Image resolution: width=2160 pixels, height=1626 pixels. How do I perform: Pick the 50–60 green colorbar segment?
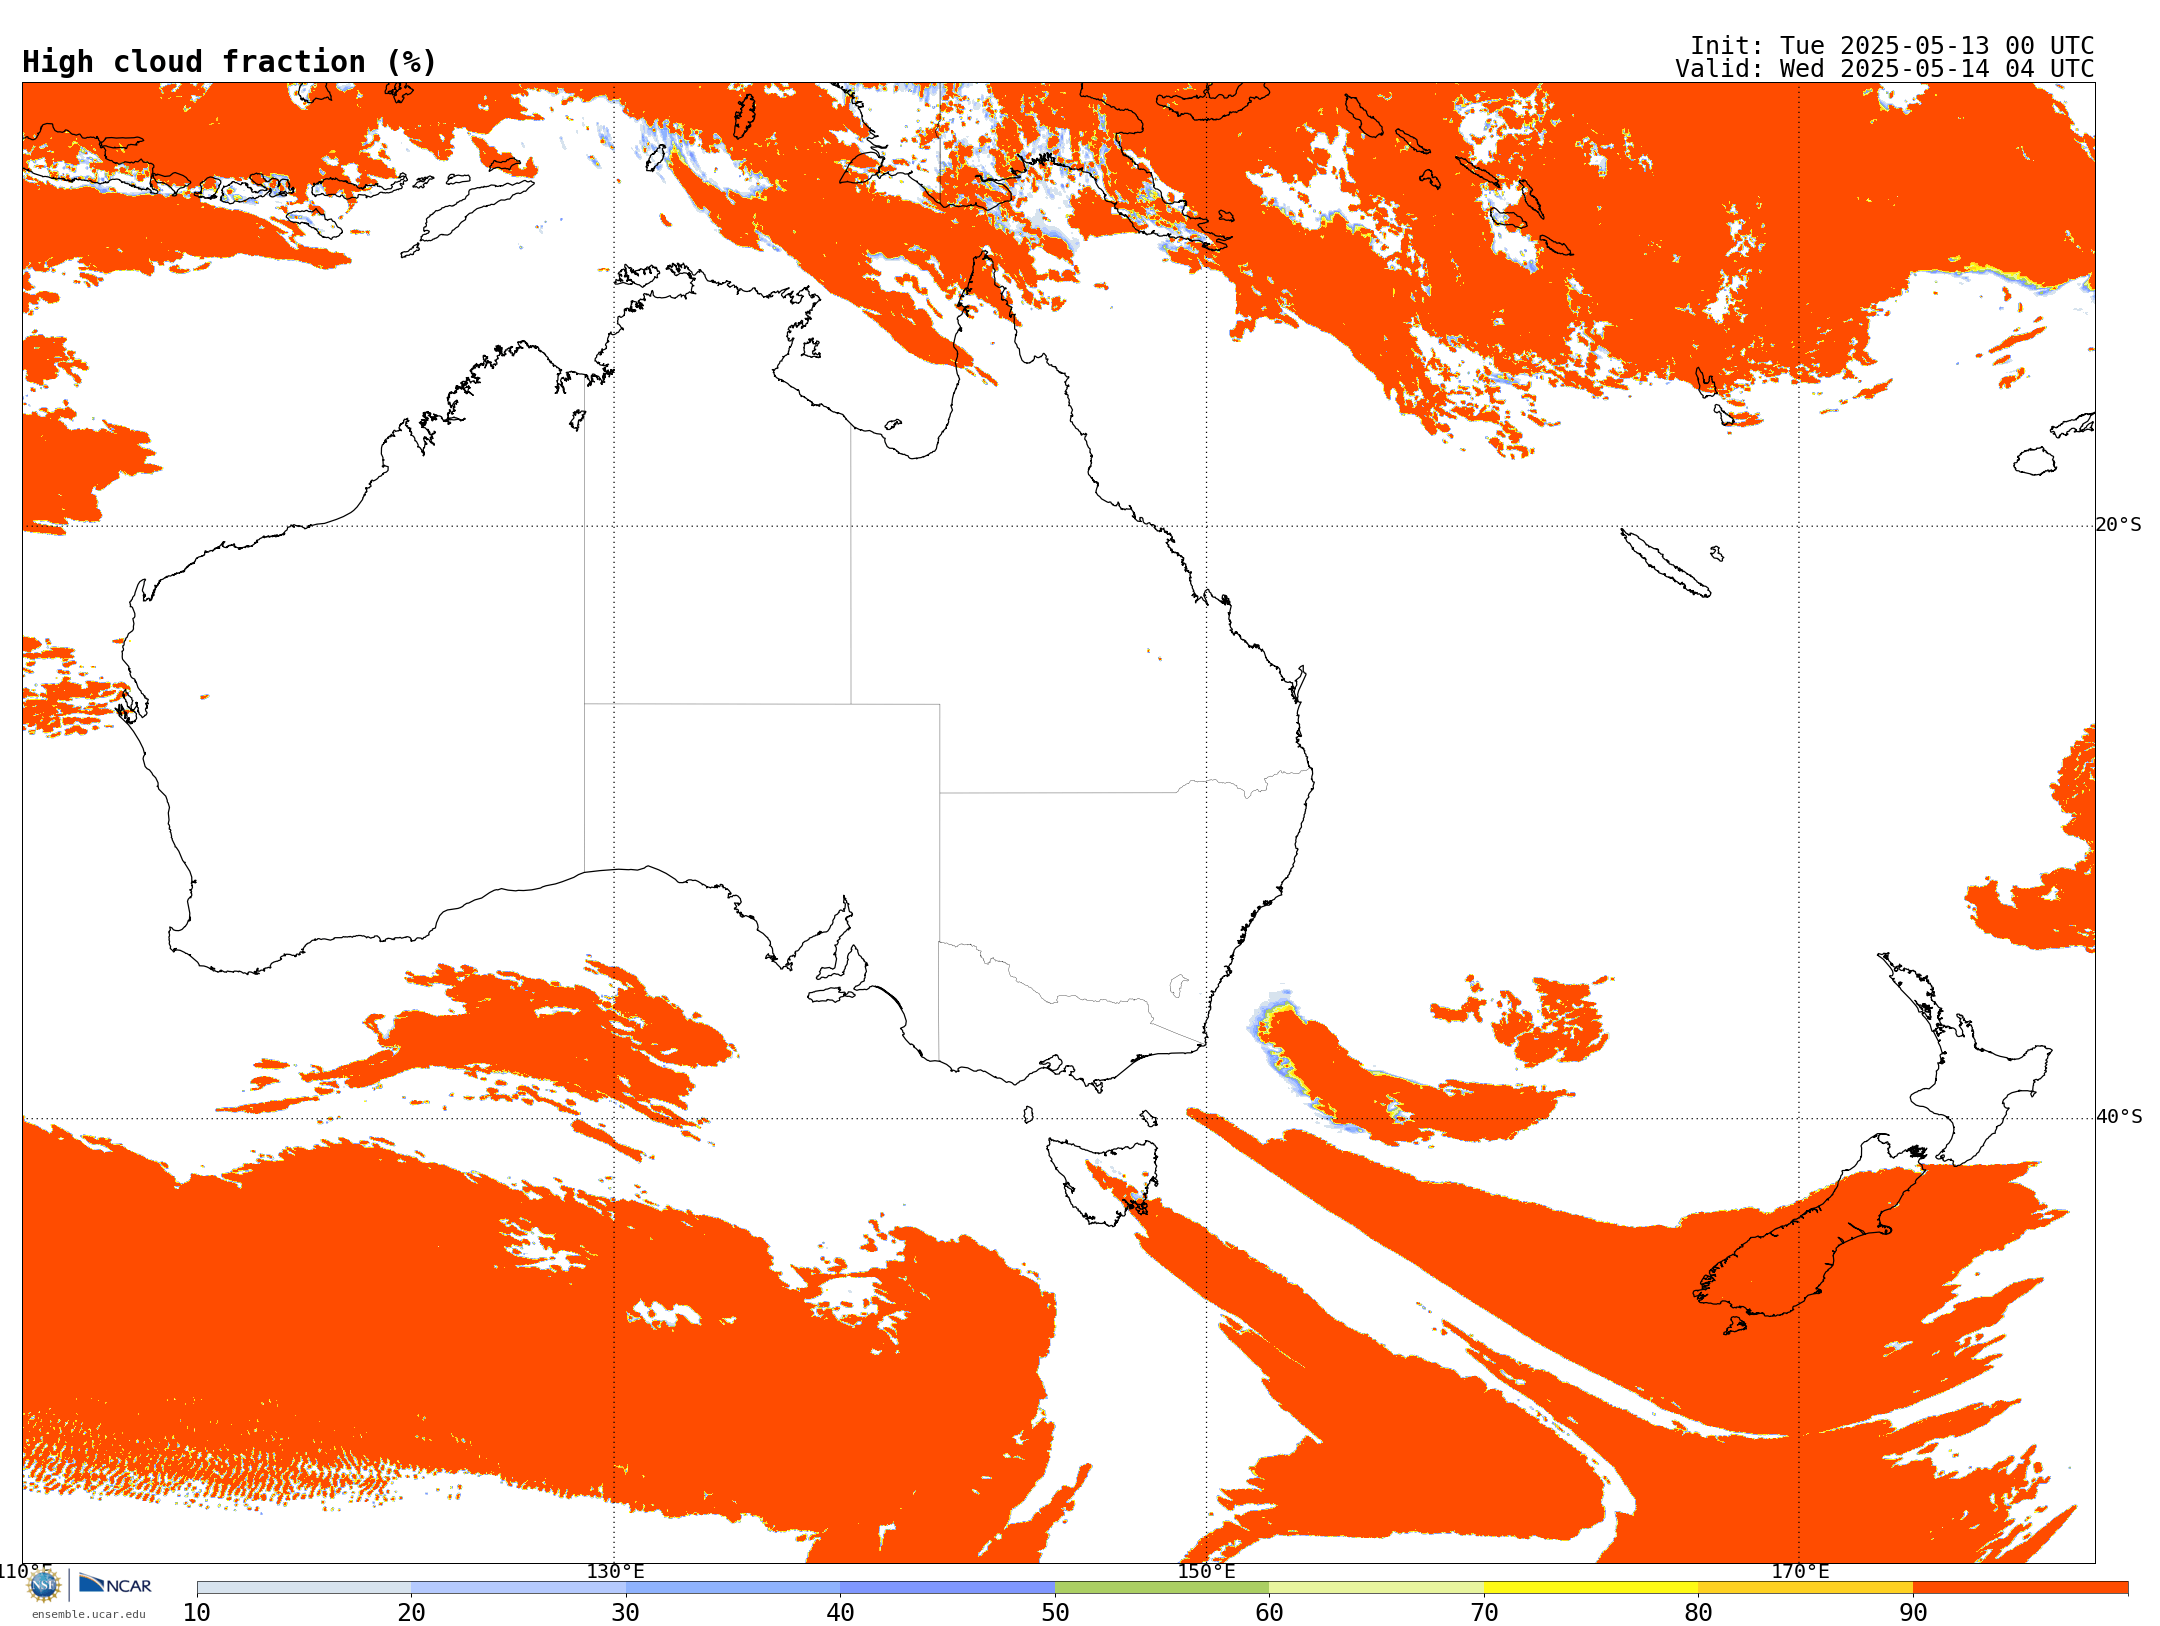[x=1162, y=1588]
